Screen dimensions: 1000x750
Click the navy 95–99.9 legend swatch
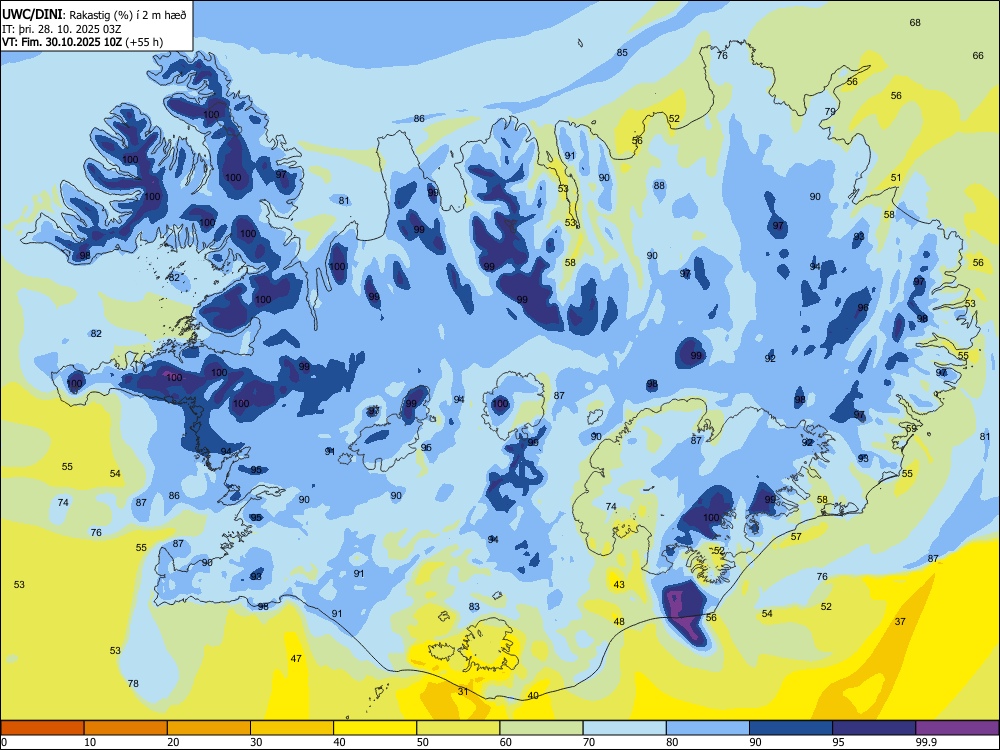click(x=874, y=728)
